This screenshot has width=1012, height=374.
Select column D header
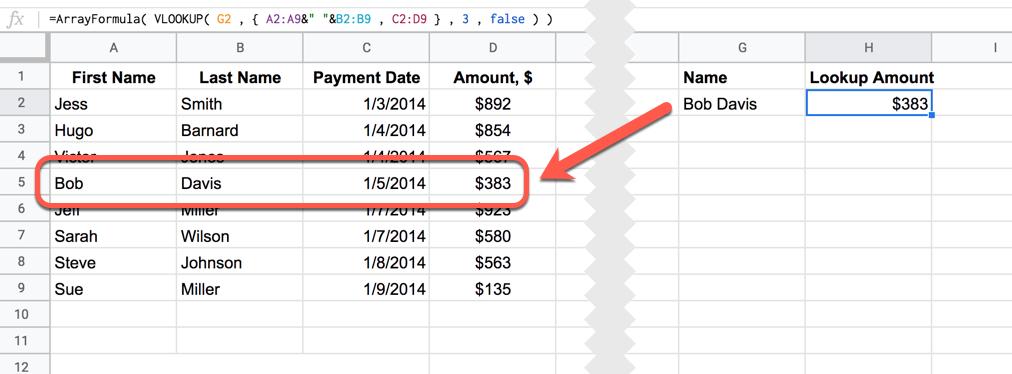point(492,47)
